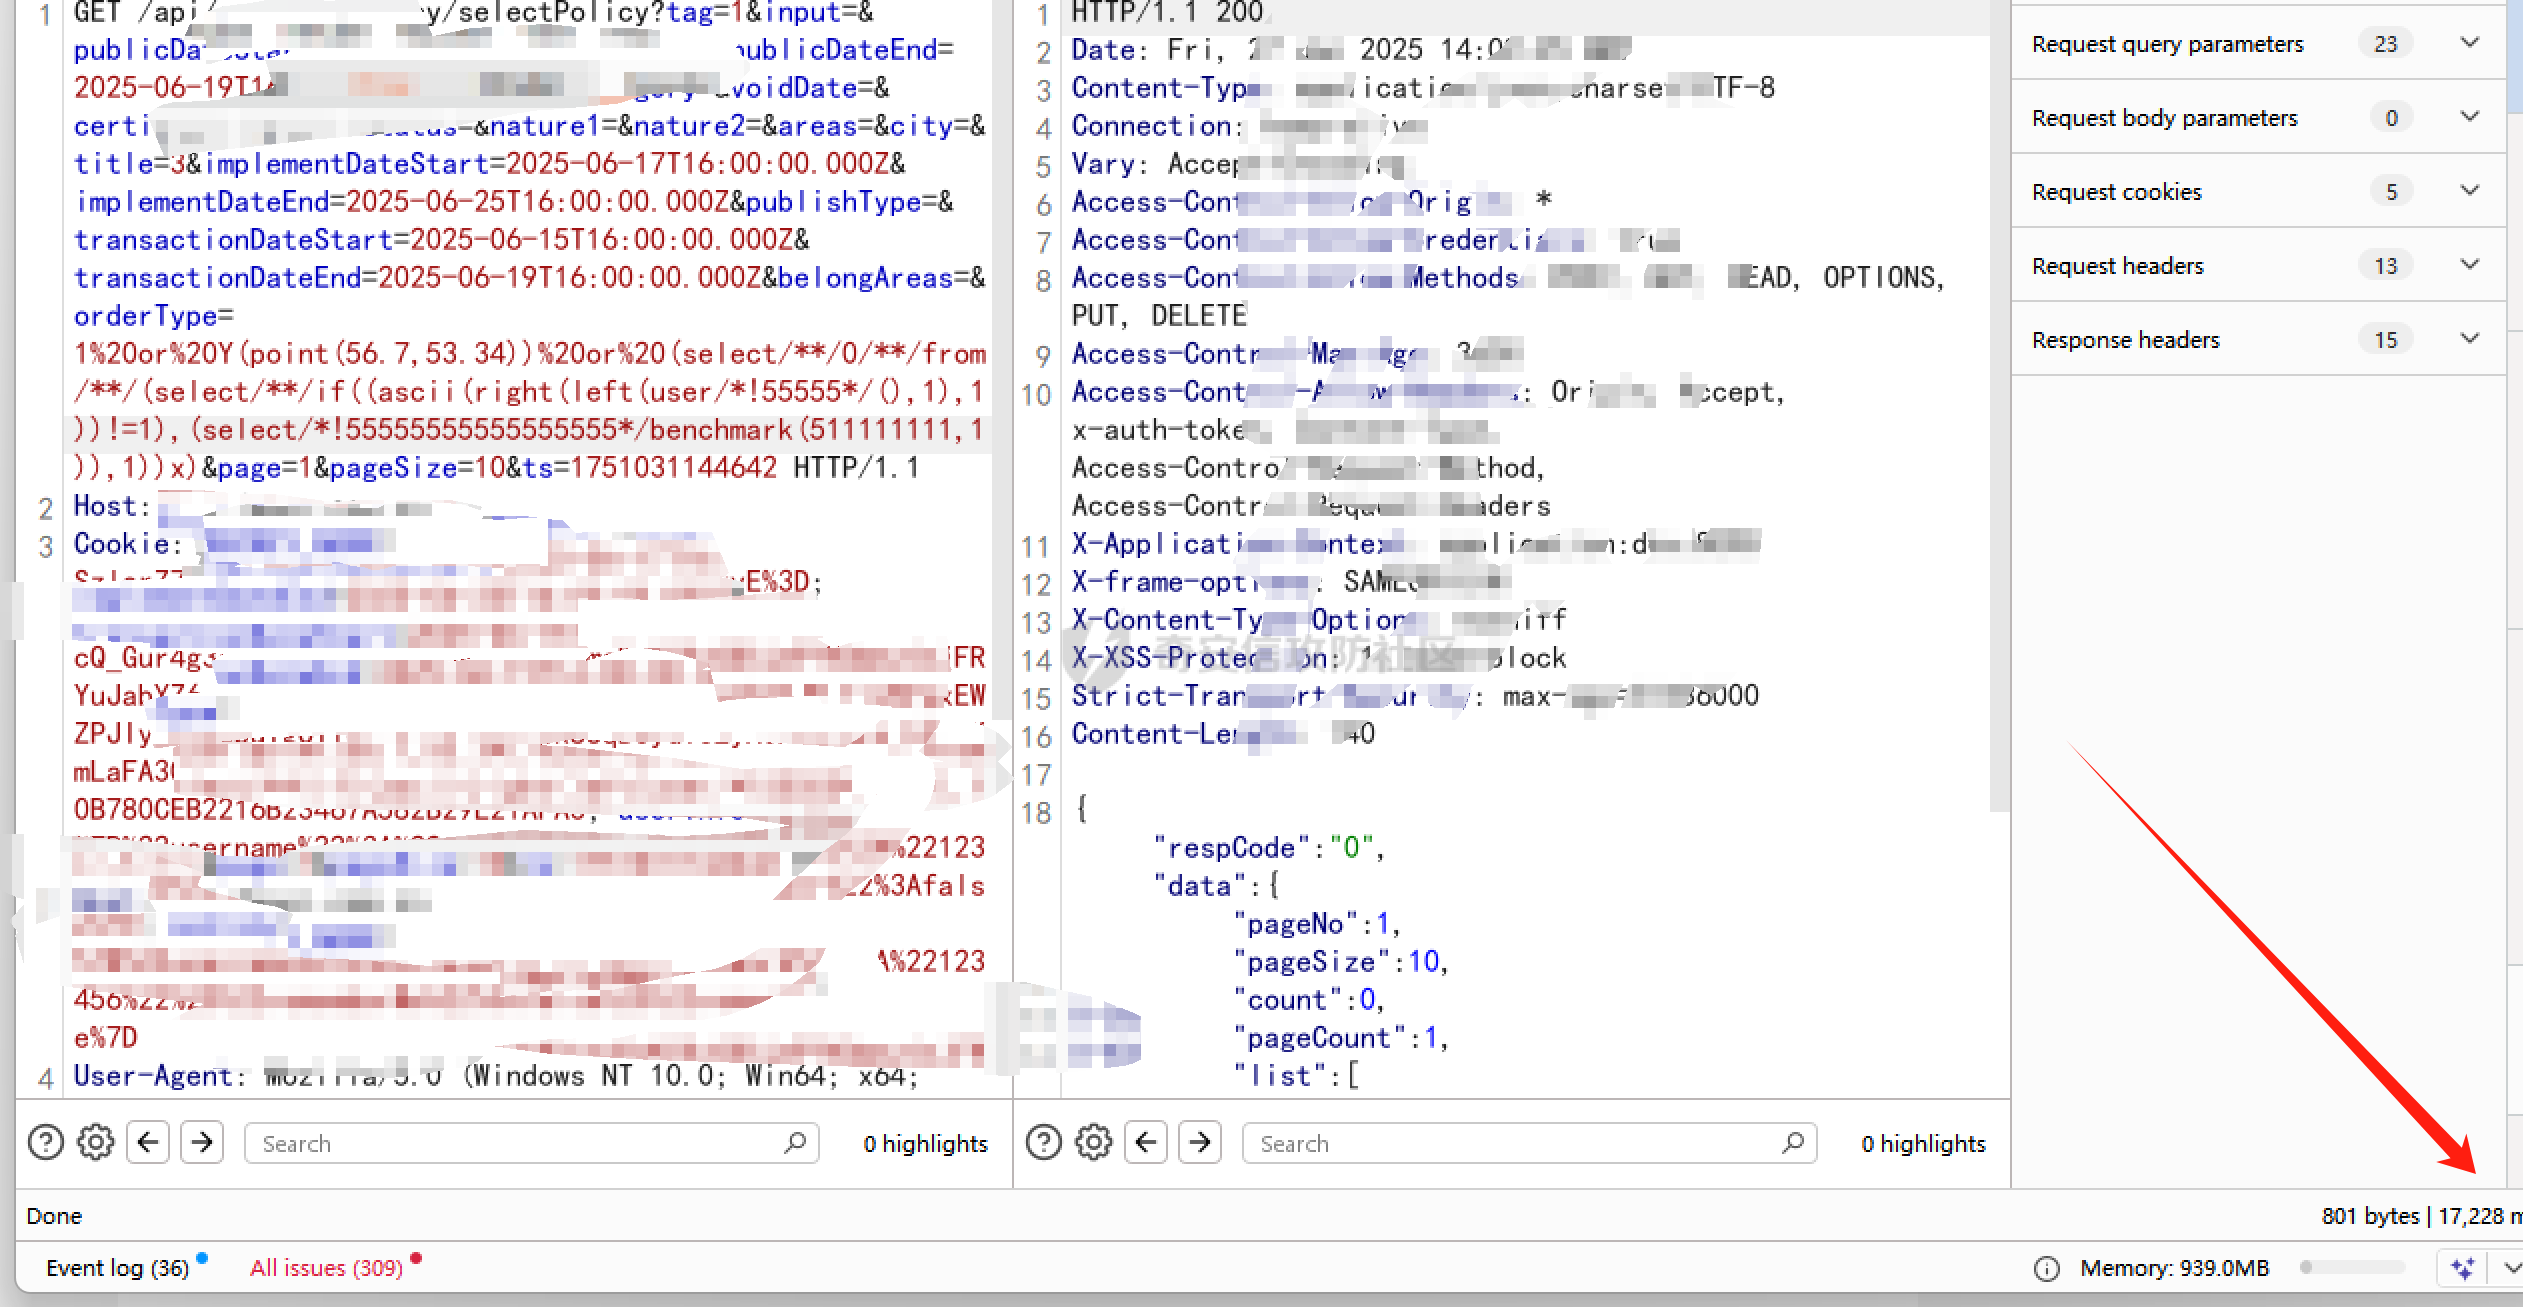Open help for the response panel
The image size is (2523, 1307).
1044,1142
